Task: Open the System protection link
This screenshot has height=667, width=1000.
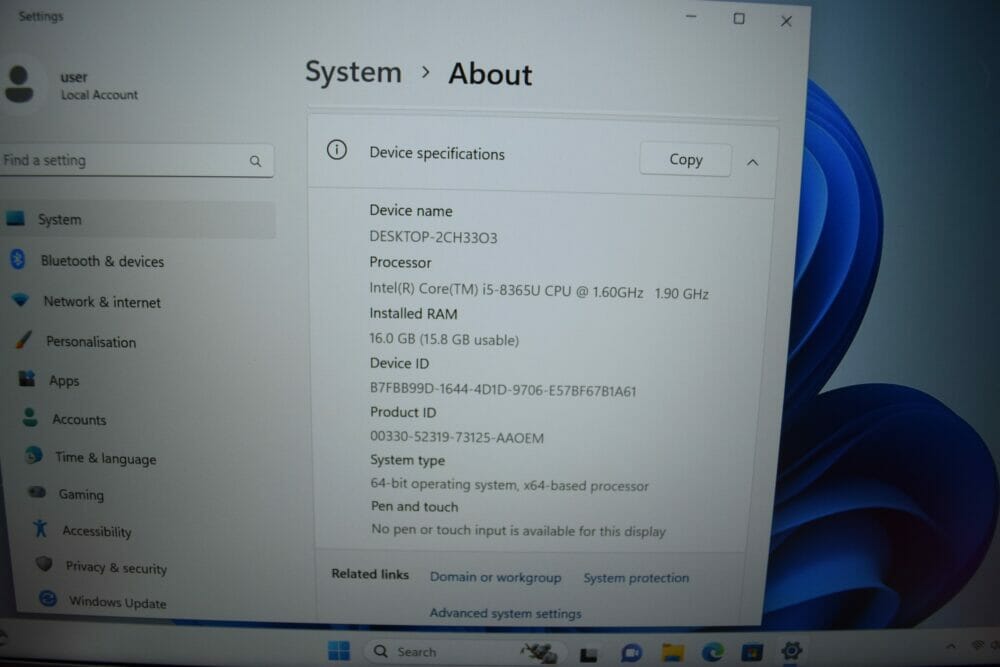Action: (636, 578)
